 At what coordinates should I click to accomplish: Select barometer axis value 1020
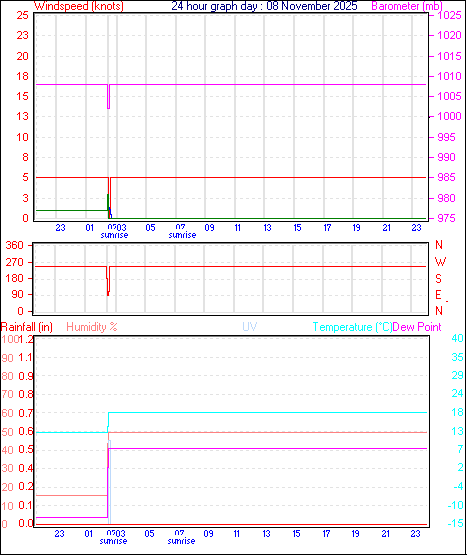(449, 35)
